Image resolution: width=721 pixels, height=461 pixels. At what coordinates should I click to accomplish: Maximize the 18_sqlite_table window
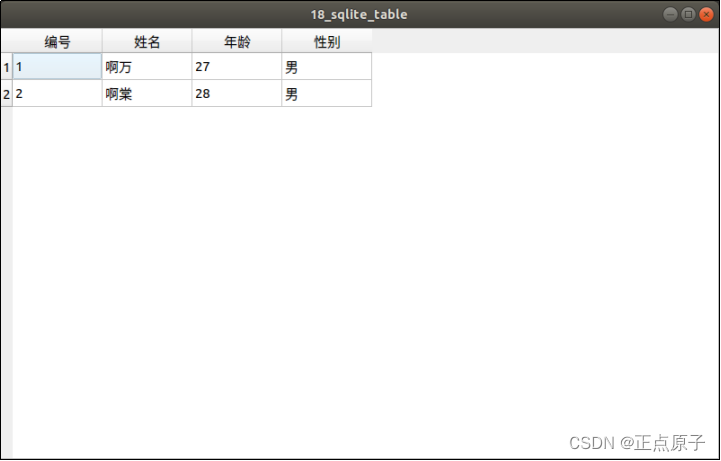coord(688,14)
